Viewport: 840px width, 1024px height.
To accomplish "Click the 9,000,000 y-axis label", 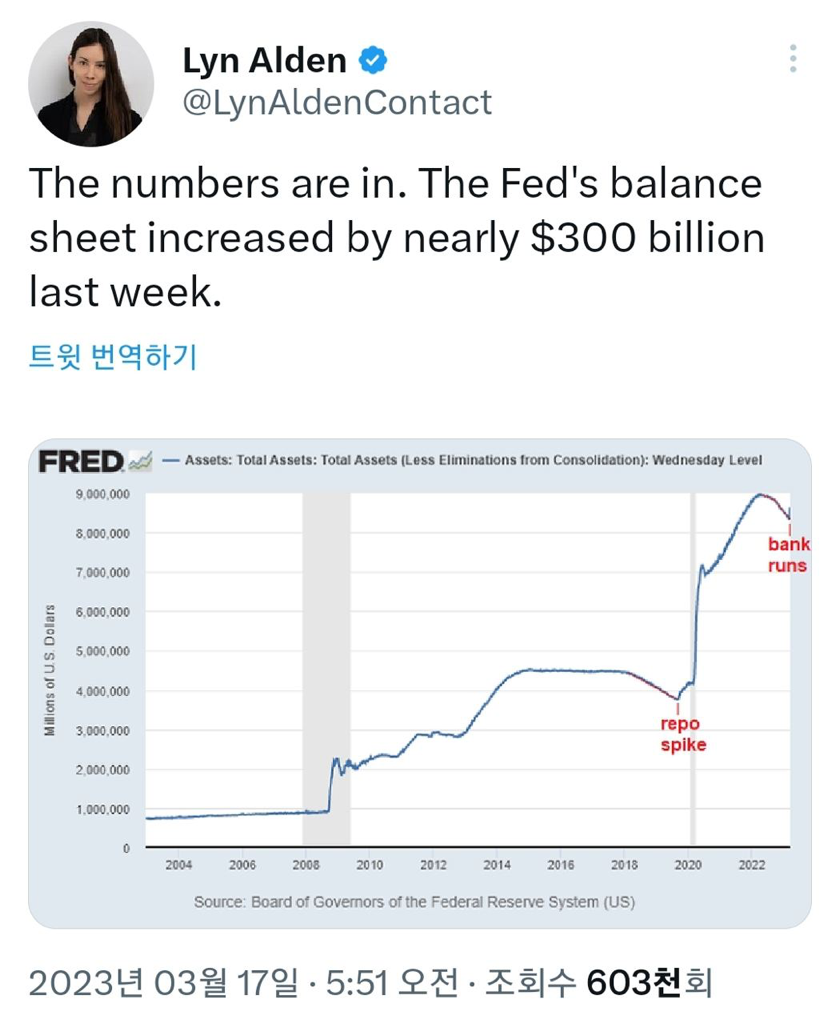I will 103,494.
